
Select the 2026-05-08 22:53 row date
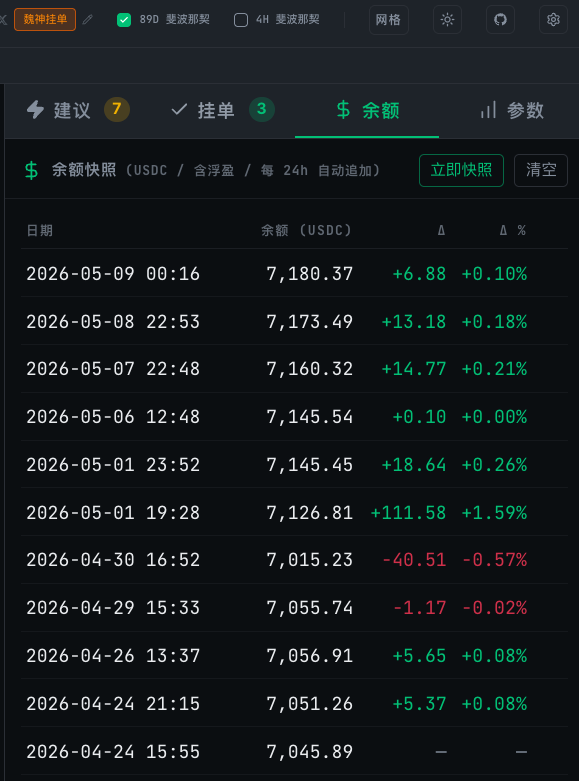coord(113,322)
